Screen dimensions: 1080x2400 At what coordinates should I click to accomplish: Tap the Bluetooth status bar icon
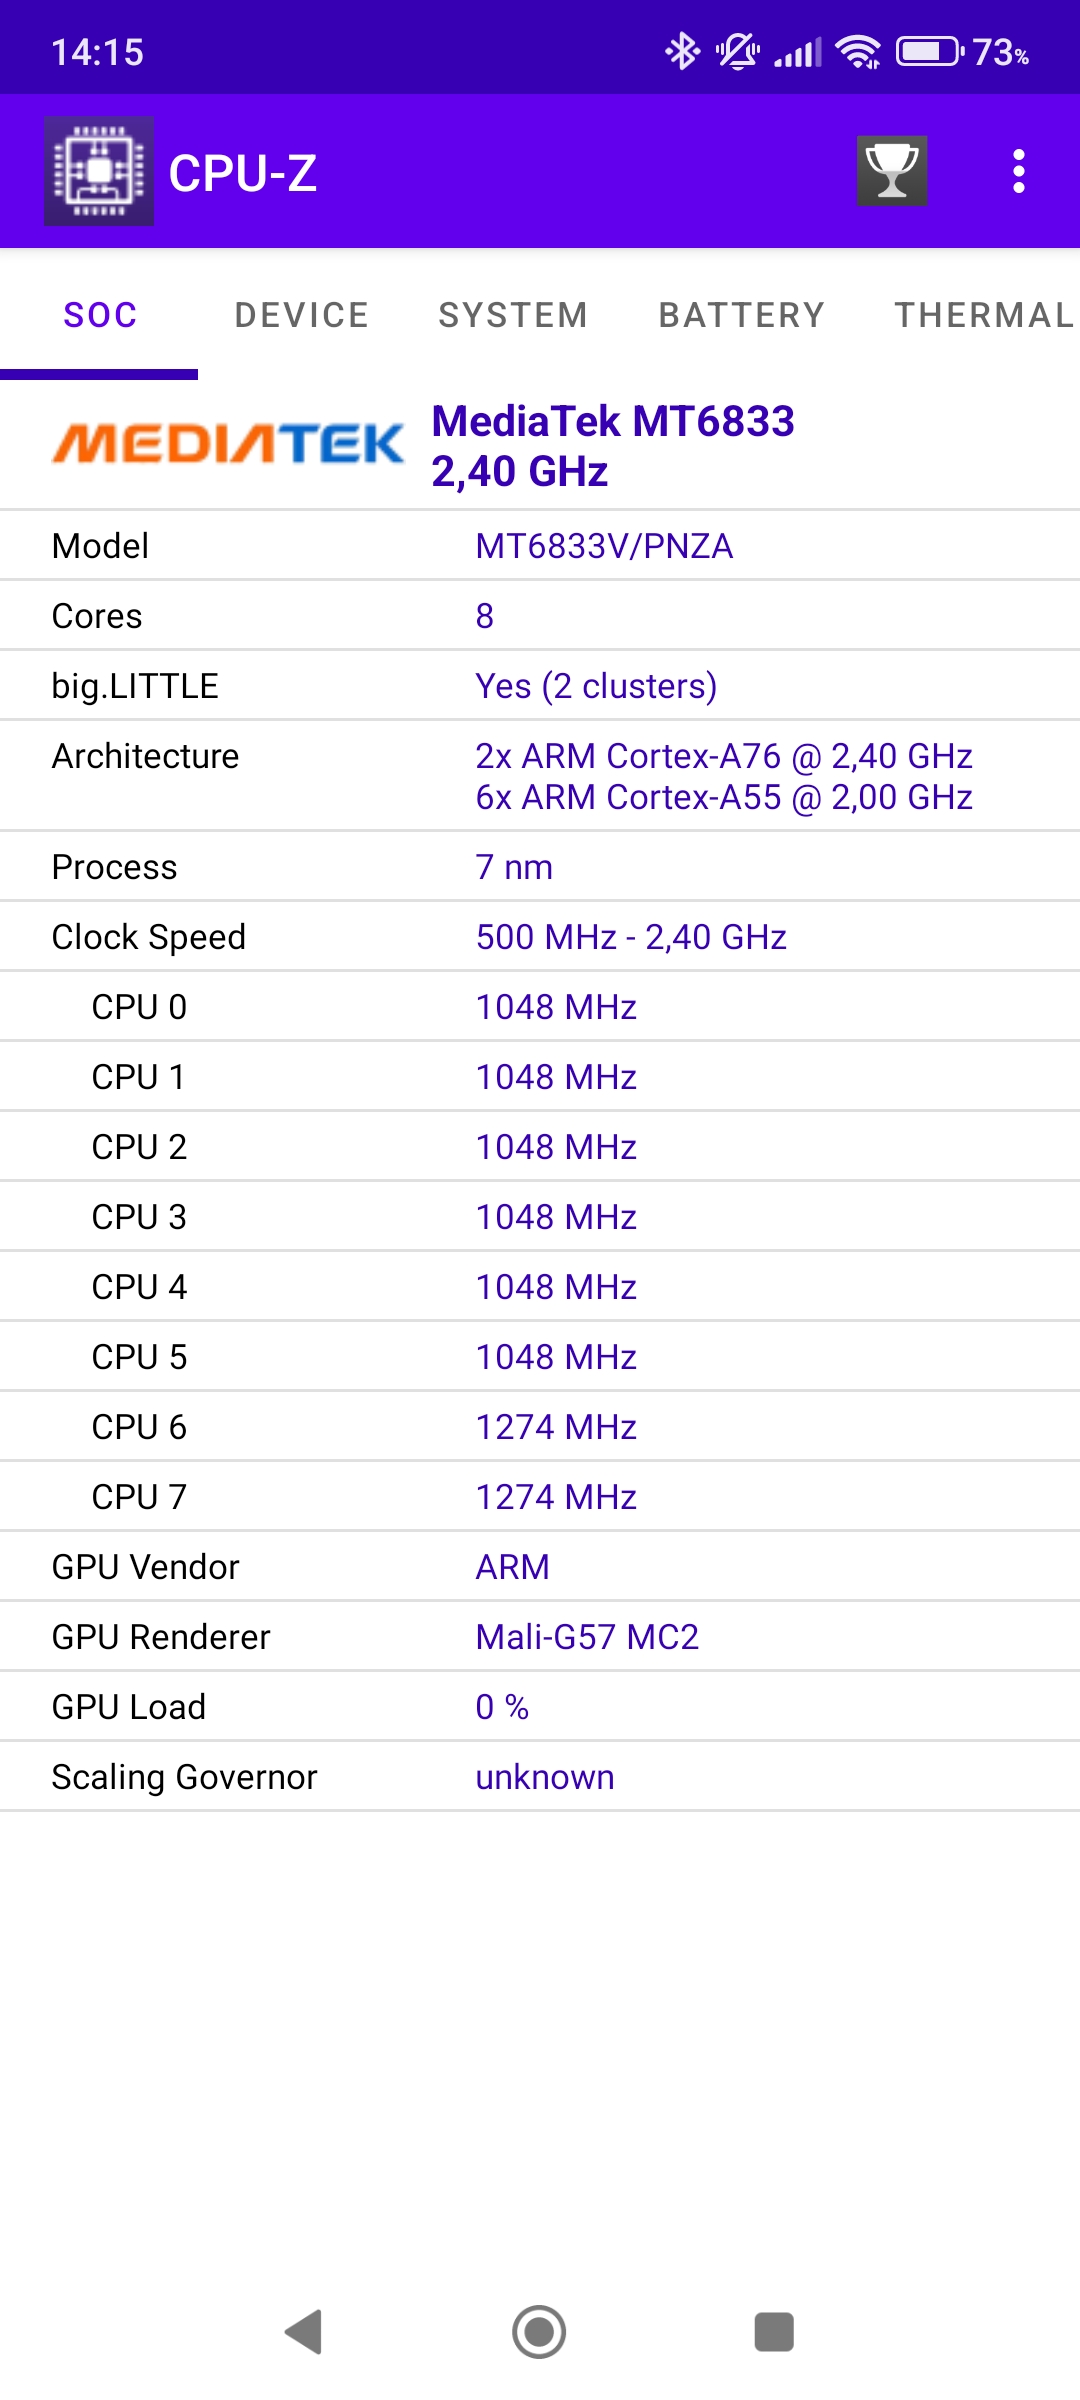[683, 51]
